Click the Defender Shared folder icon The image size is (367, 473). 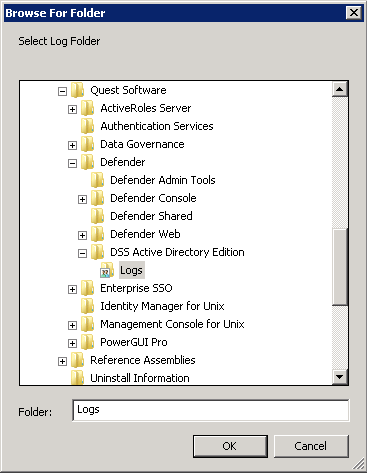97,216
